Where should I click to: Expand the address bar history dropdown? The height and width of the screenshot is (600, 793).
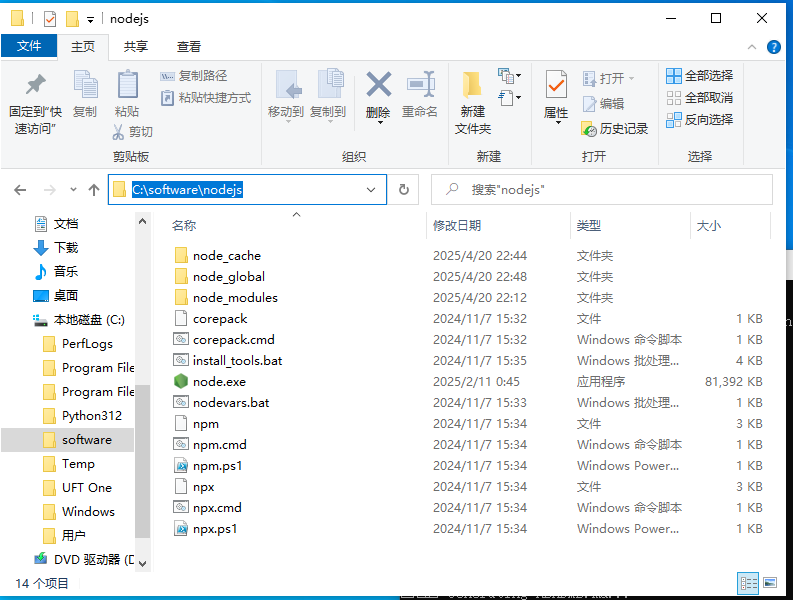371,190
